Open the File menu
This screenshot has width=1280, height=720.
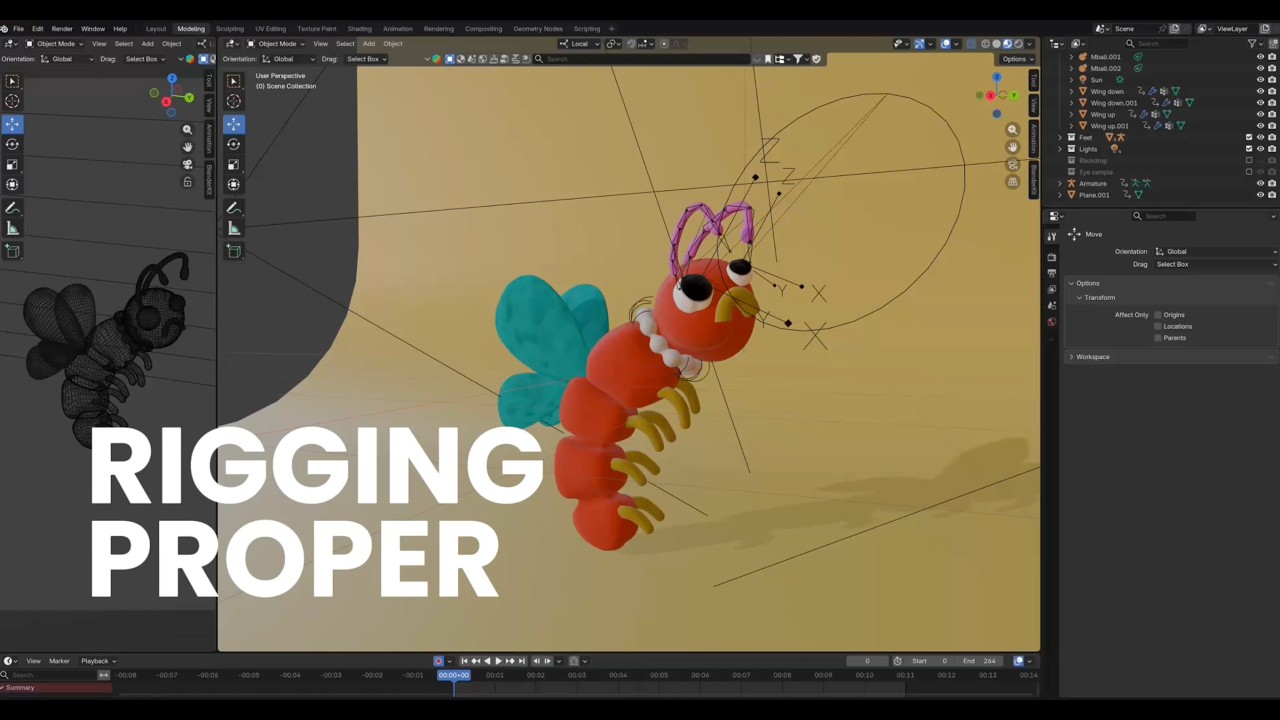[18, 29]
